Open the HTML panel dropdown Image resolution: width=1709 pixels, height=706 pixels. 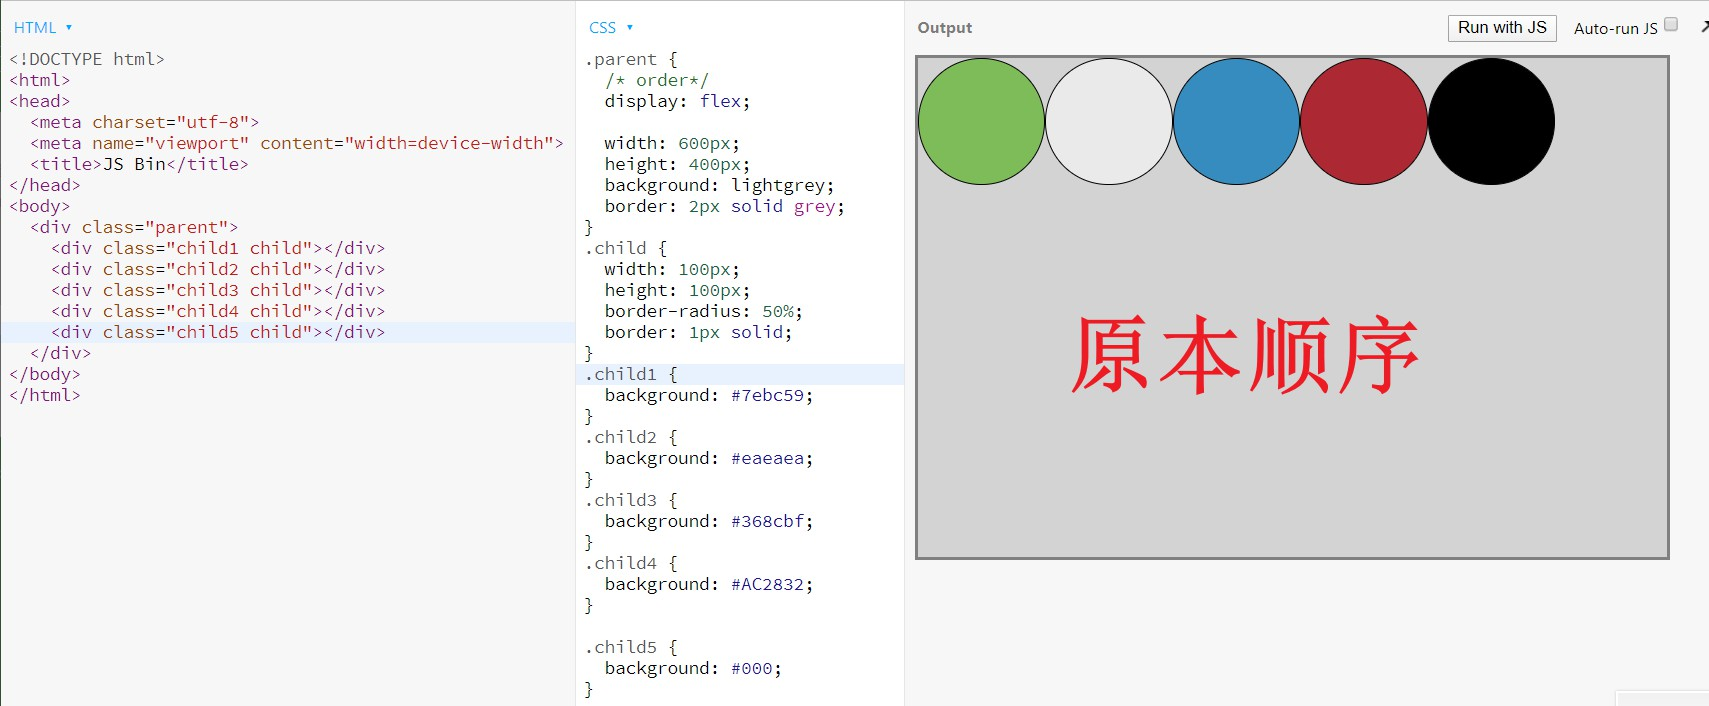pyautogui.click(x=42, y=28)
